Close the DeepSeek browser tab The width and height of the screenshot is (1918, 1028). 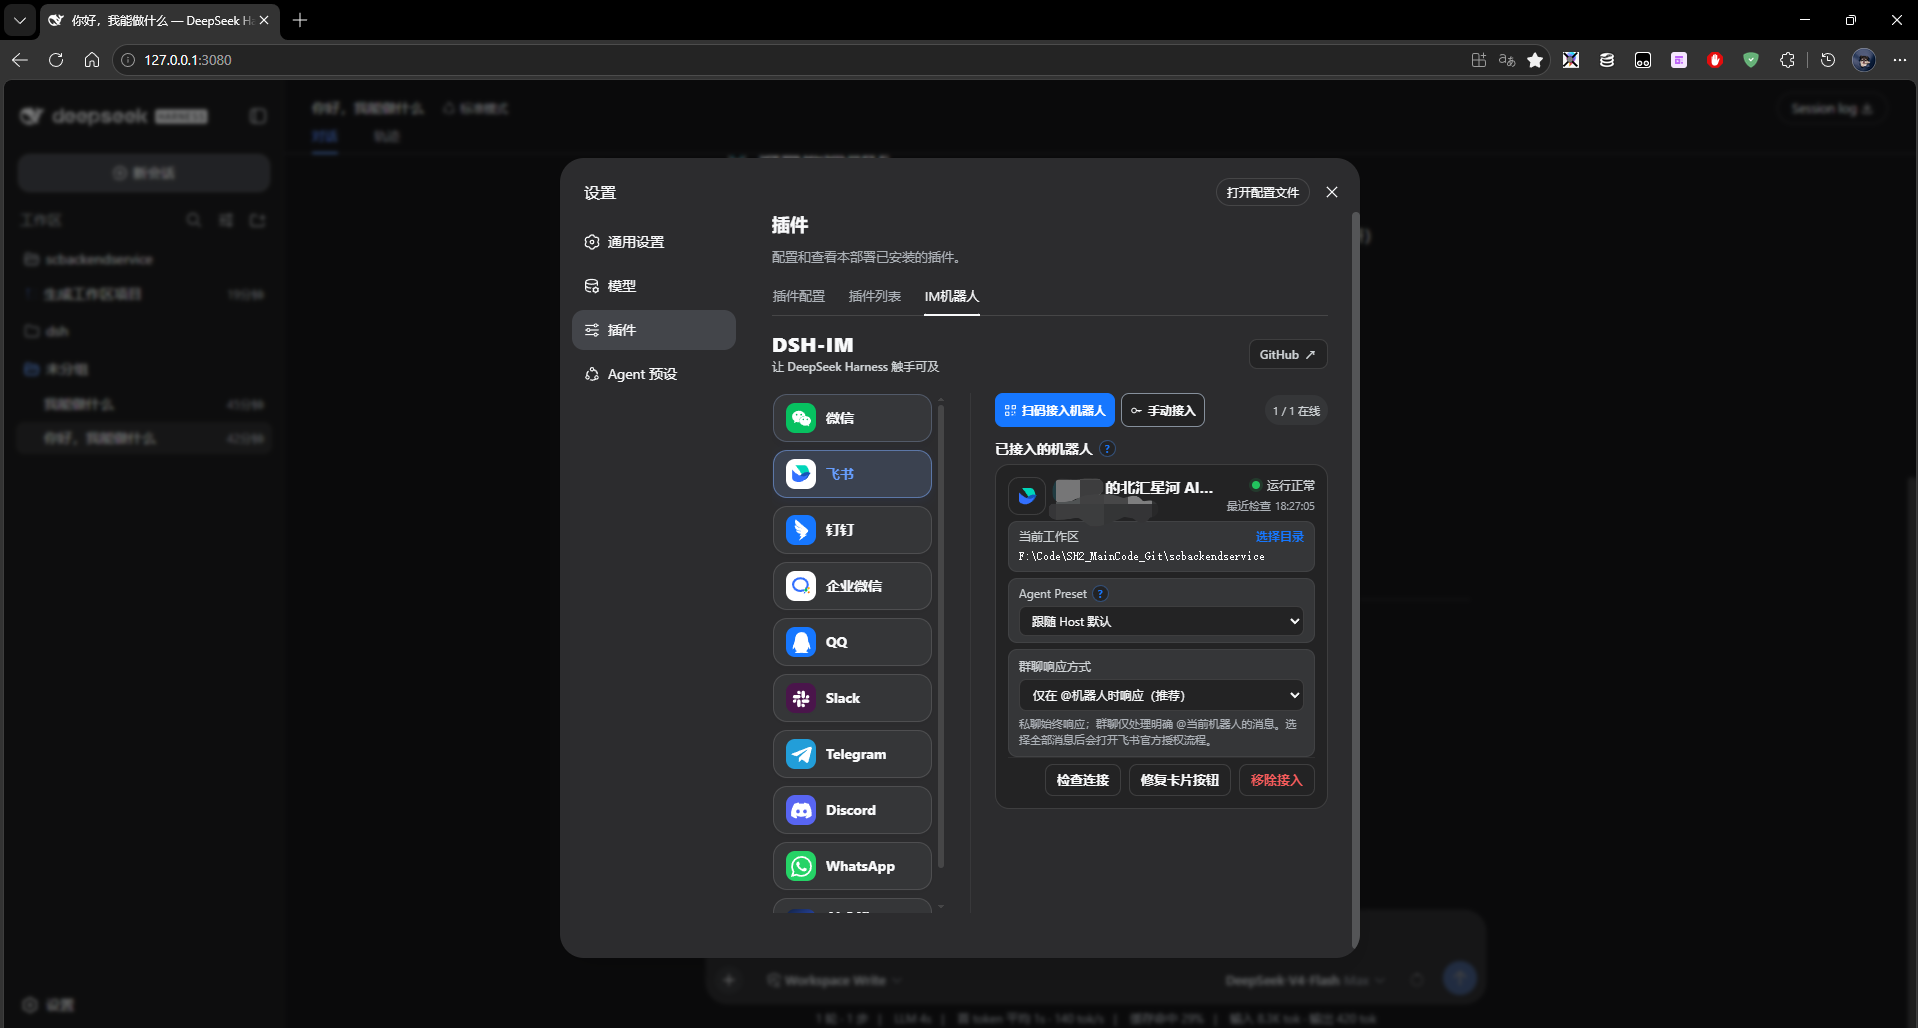(264, 20)
